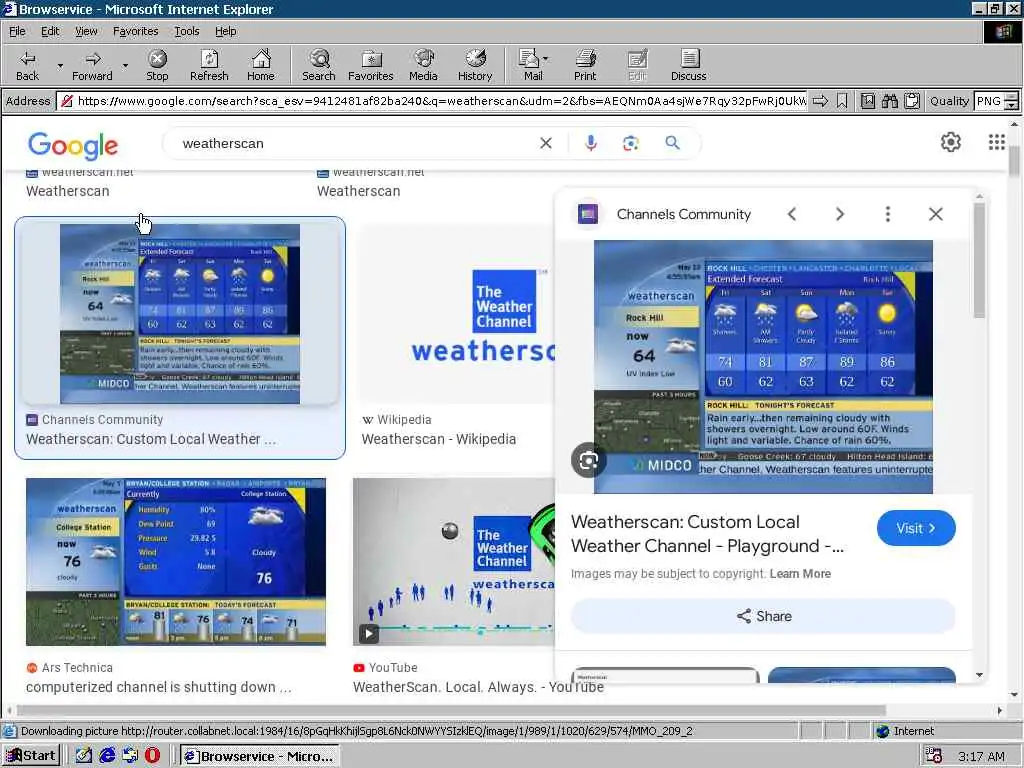
Task: Open the Search toolbar pane
Action: tap(319, 65)
